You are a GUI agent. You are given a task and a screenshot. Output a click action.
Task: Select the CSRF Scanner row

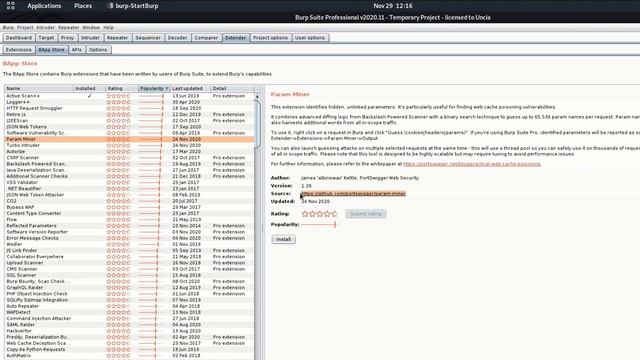[129, 158]
